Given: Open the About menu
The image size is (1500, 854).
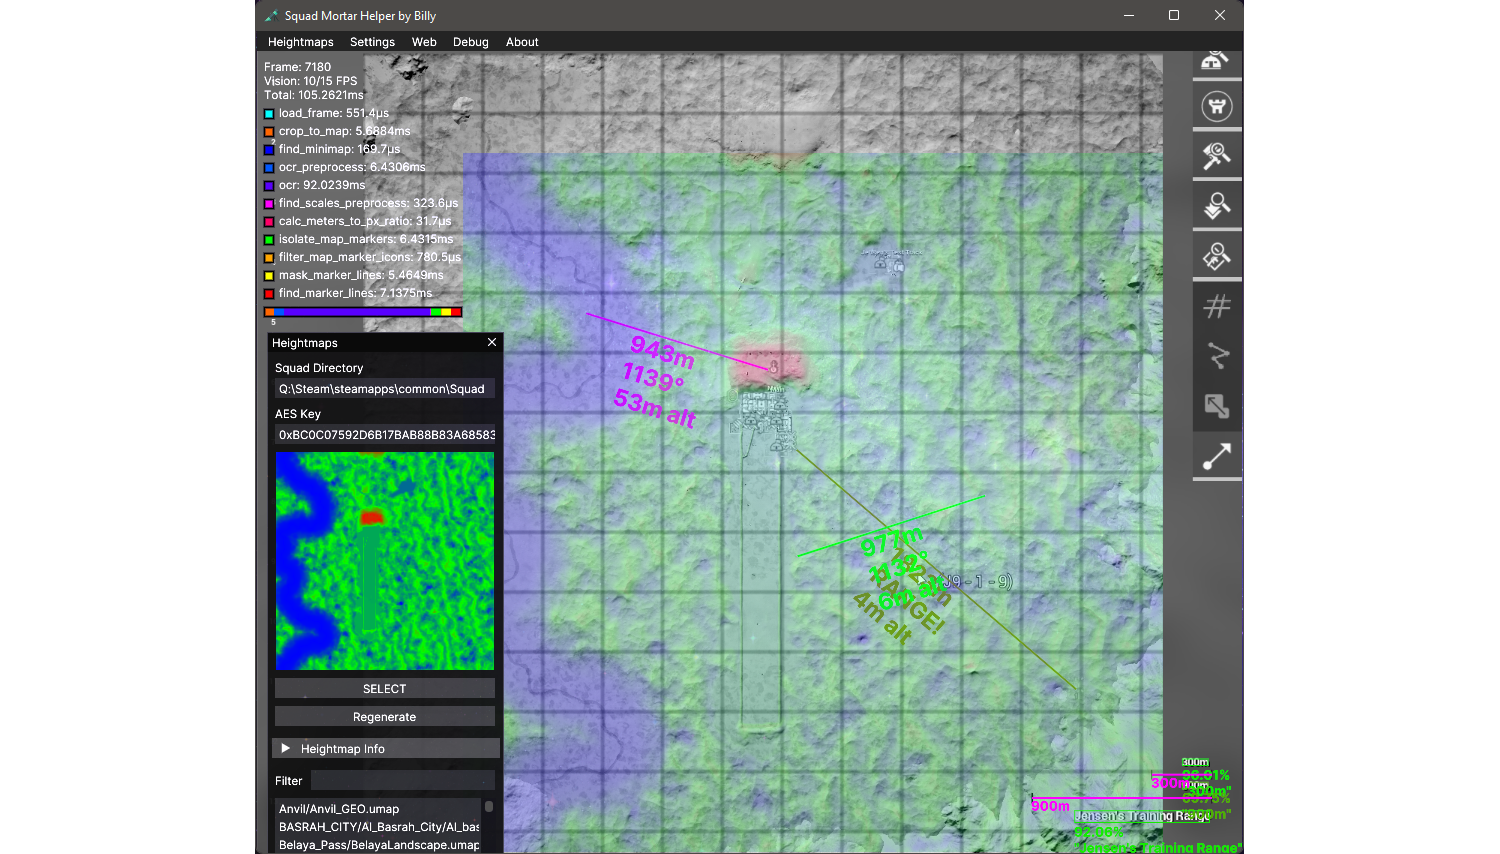Looking at the screenshot, I should [x=522, y=42].
